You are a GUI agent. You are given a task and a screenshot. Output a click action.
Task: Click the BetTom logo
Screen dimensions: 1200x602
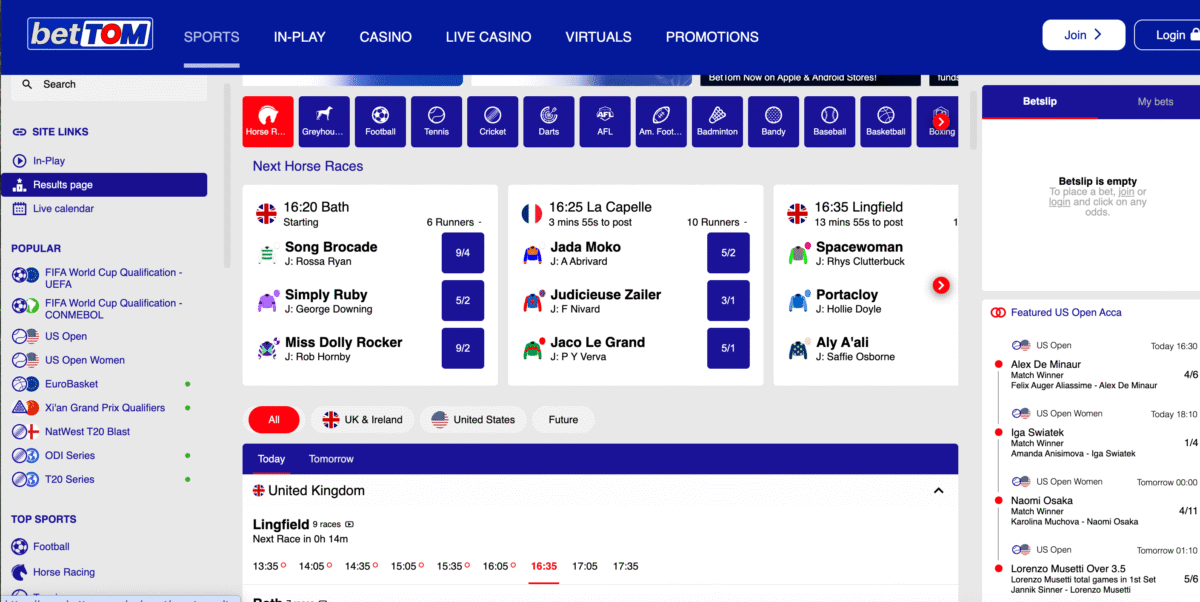tap(90, 35)
